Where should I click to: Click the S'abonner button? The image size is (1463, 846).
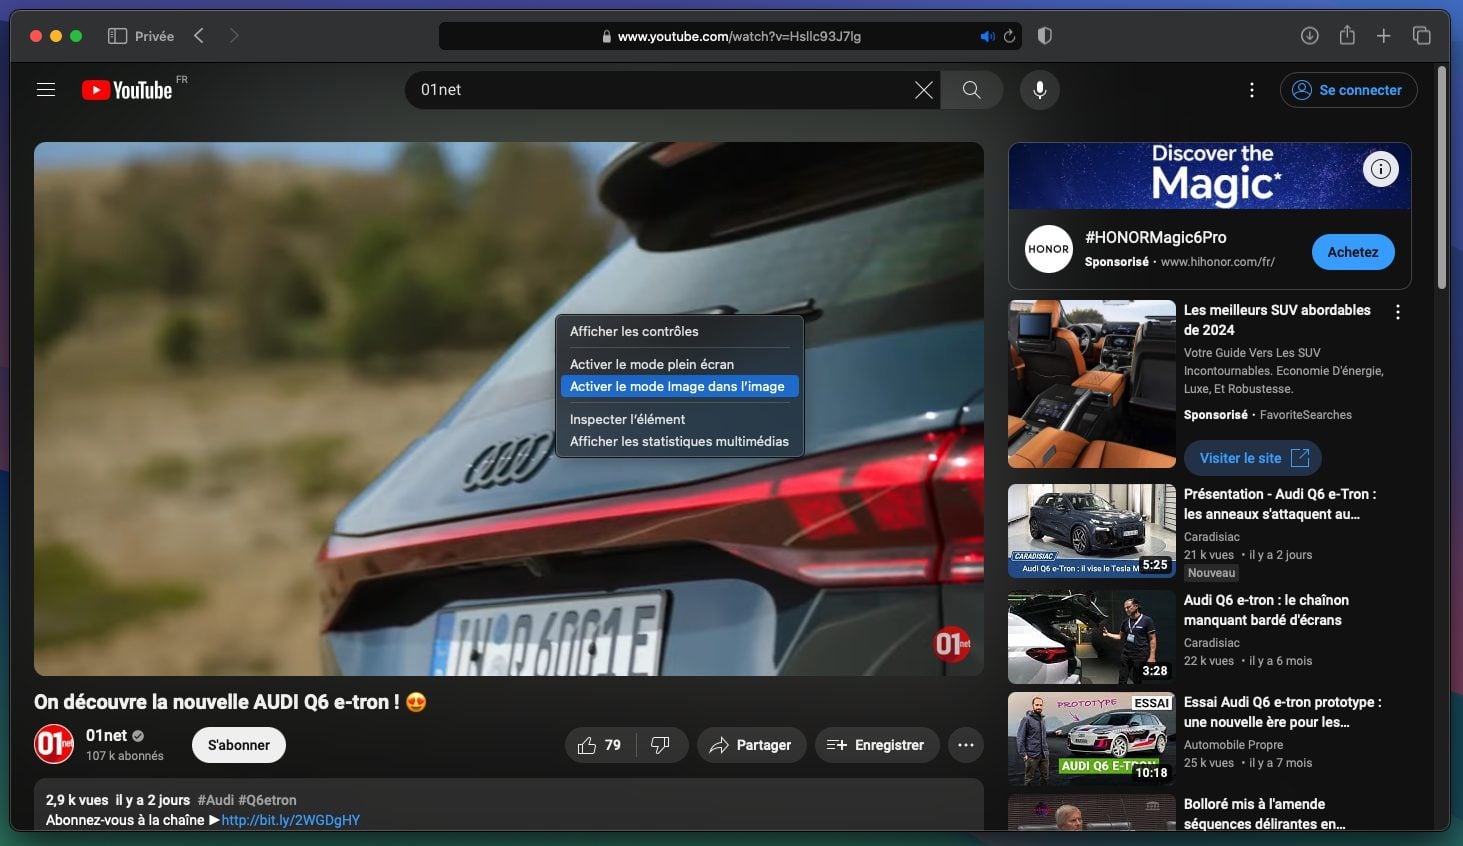[x=239, y=745]
